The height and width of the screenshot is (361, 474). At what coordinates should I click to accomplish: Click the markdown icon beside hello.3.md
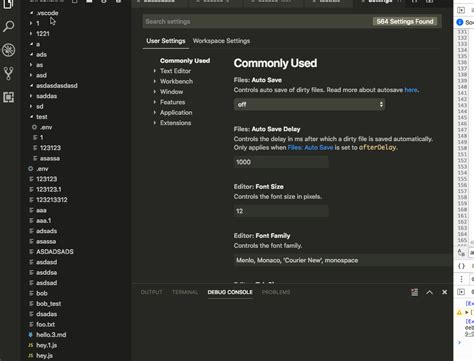[x=31, y=335]
